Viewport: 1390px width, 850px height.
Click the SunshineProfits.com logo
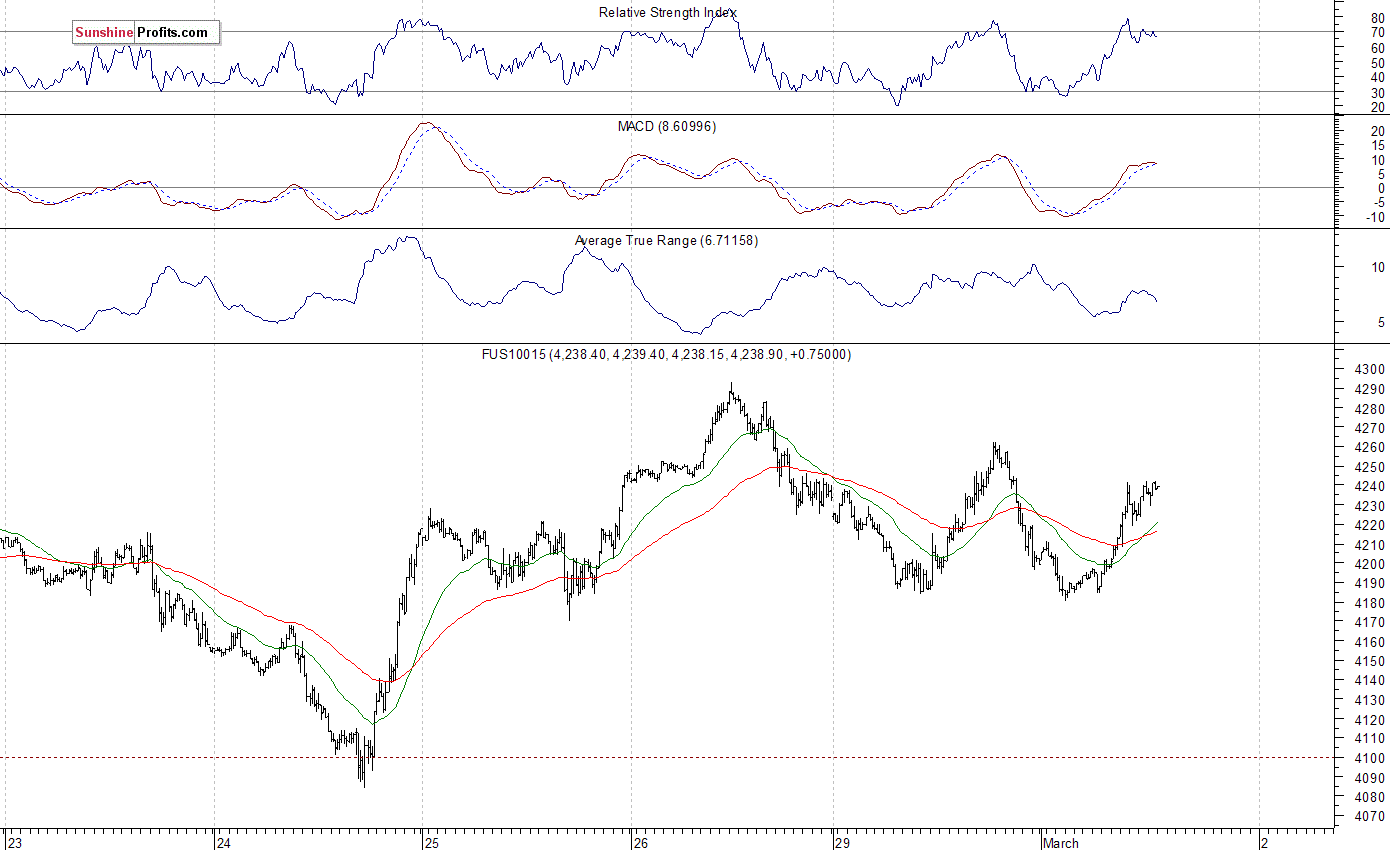point(145,33)
